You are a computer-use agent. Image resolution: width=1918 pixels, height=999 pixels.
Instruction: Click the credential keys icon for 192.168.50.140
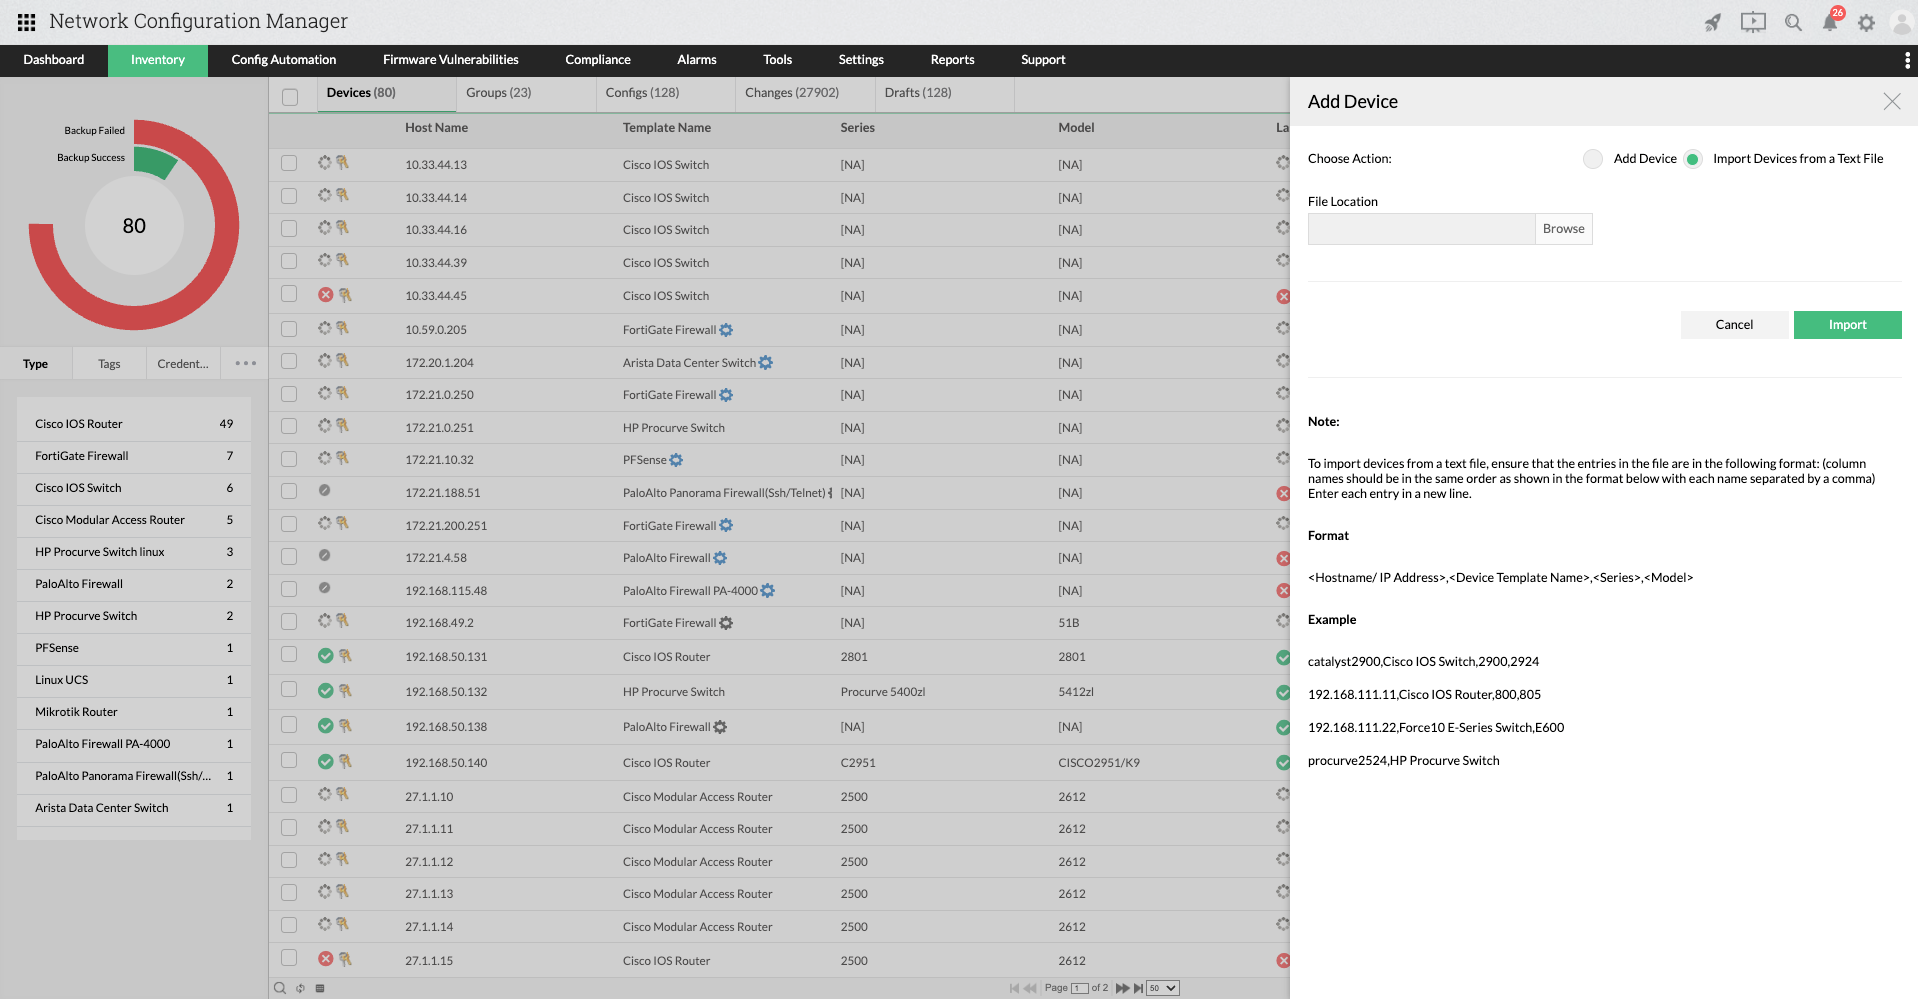(345, 761)
